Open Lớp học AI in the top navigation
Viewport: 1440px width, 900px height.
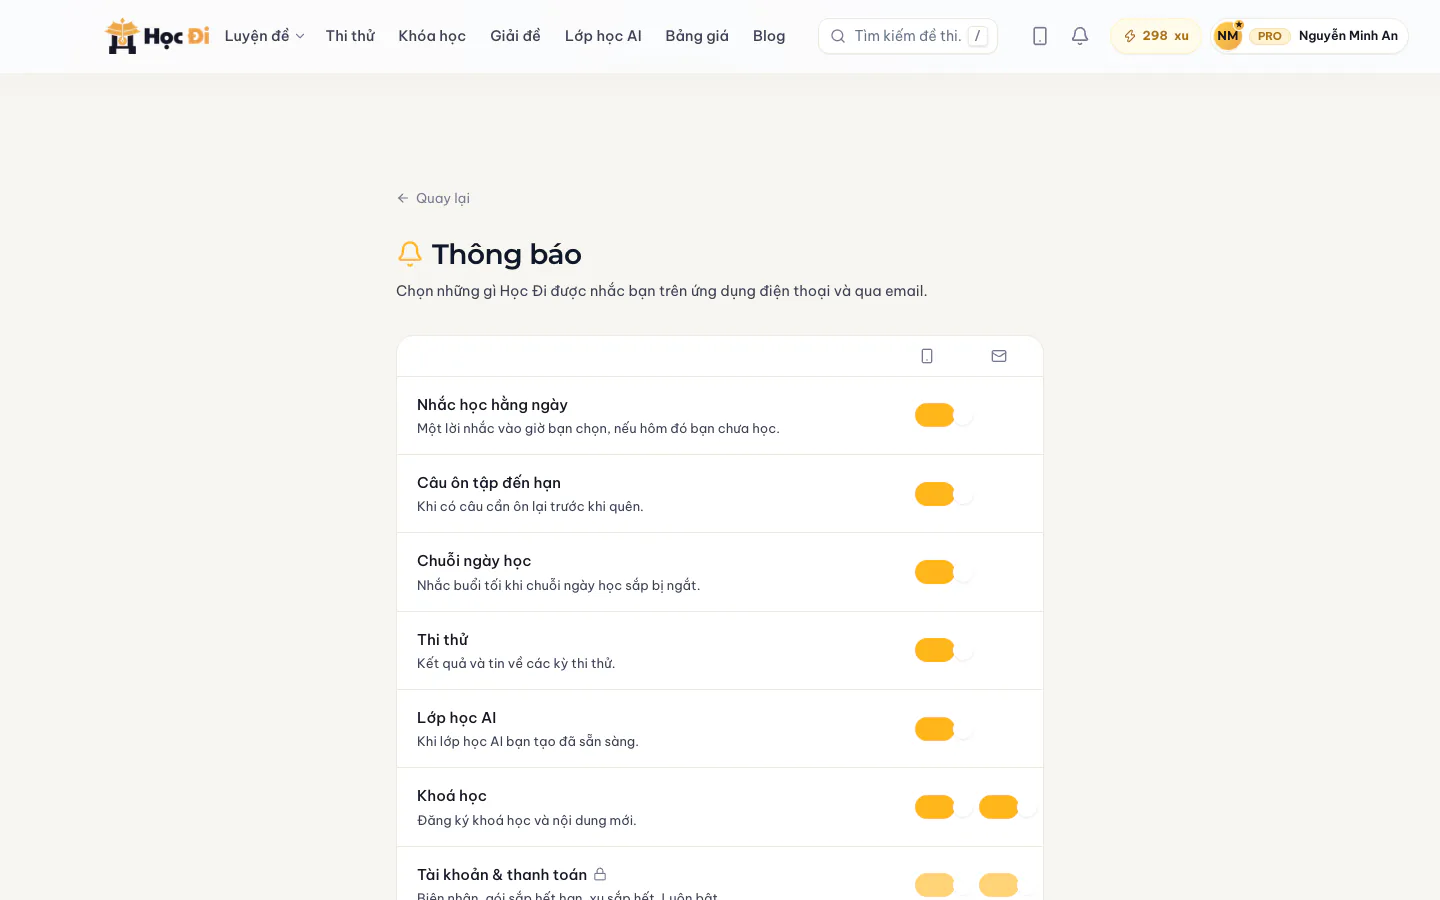pyautogui.click(x=603, y=36)
